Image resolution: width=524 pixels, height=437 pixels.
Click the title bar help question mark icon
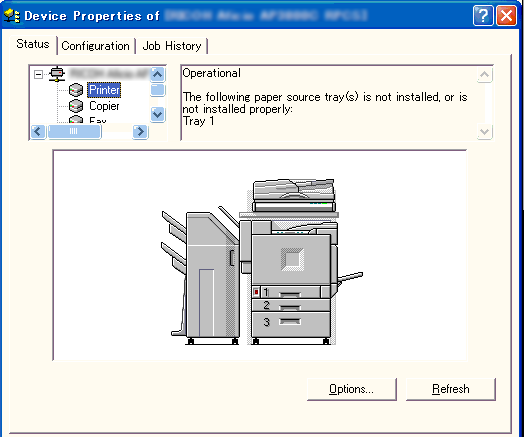tap(483, 15)
